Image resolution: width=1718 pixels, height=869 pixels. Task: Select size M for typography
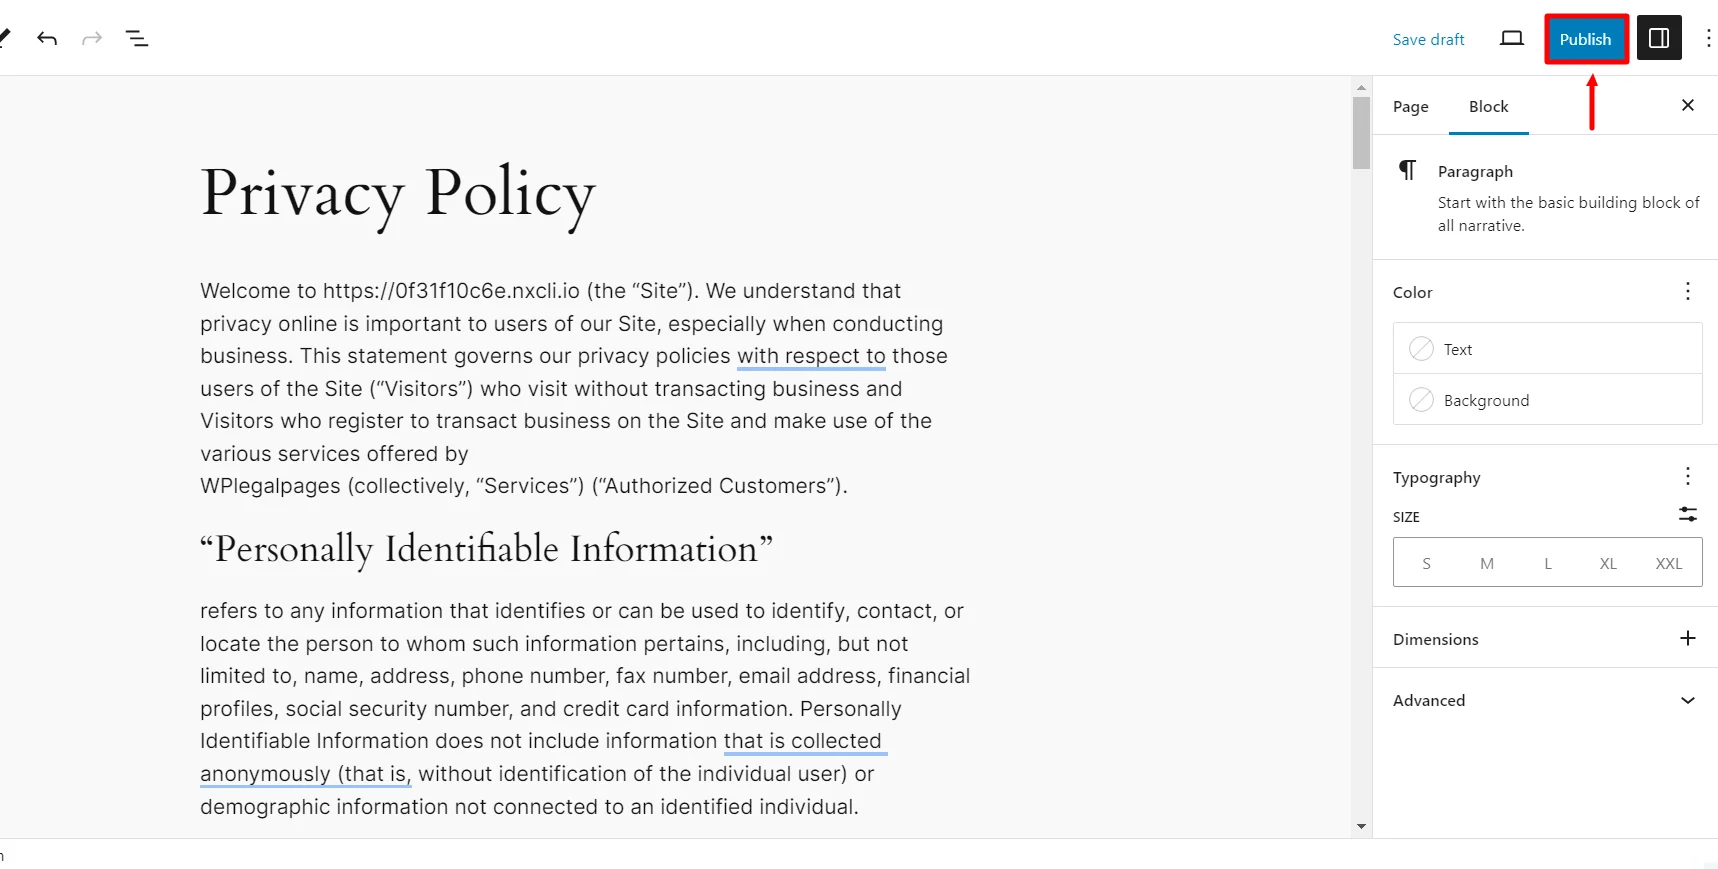click(1486, 562)
